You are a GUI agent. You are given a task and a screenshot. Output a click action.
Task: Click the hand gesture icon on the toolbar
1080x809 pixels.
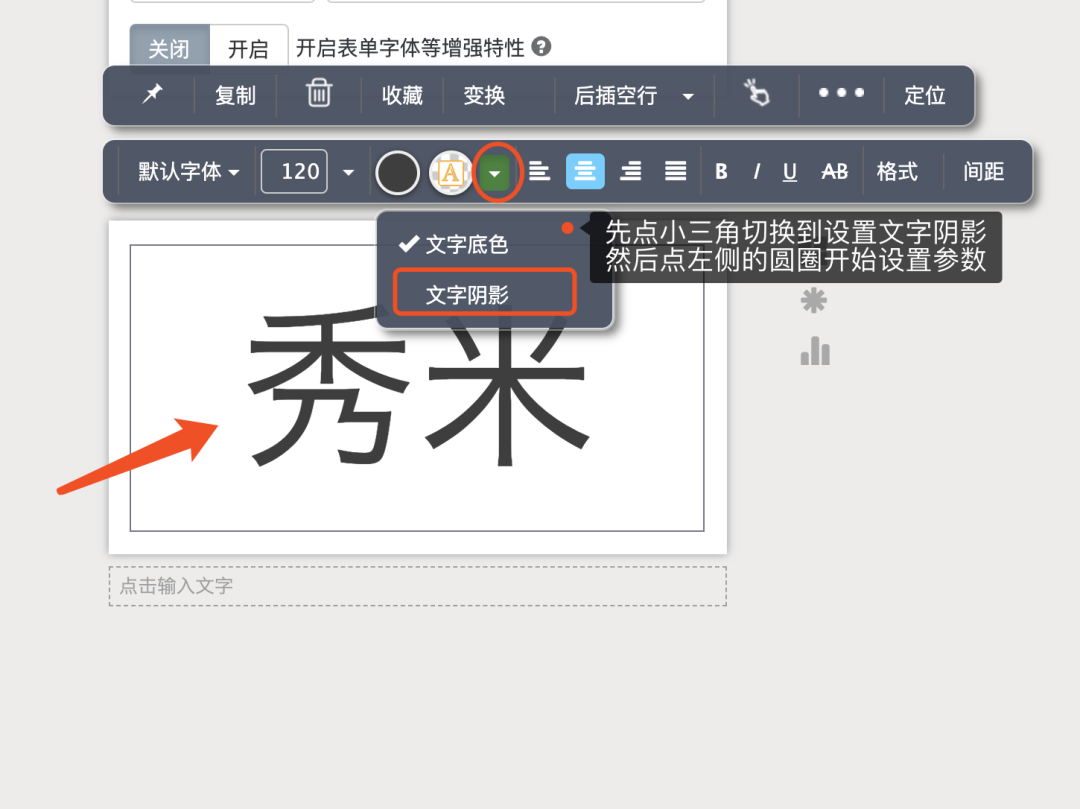click(x=757, y=94)
